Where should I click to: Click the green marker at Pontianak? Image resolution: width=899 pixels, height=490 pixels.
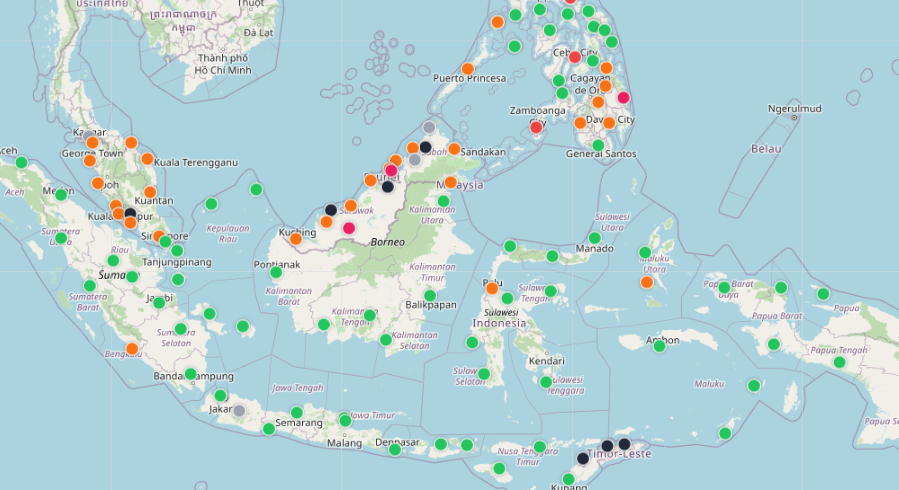tap(276, 272)
